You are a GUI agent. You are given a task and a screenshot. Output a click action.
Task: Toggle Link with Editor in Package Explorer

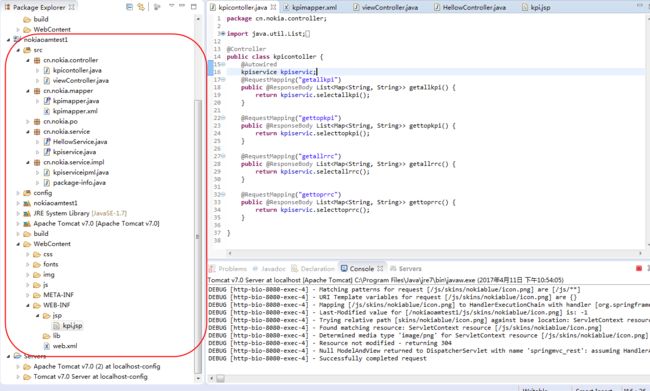141,7
